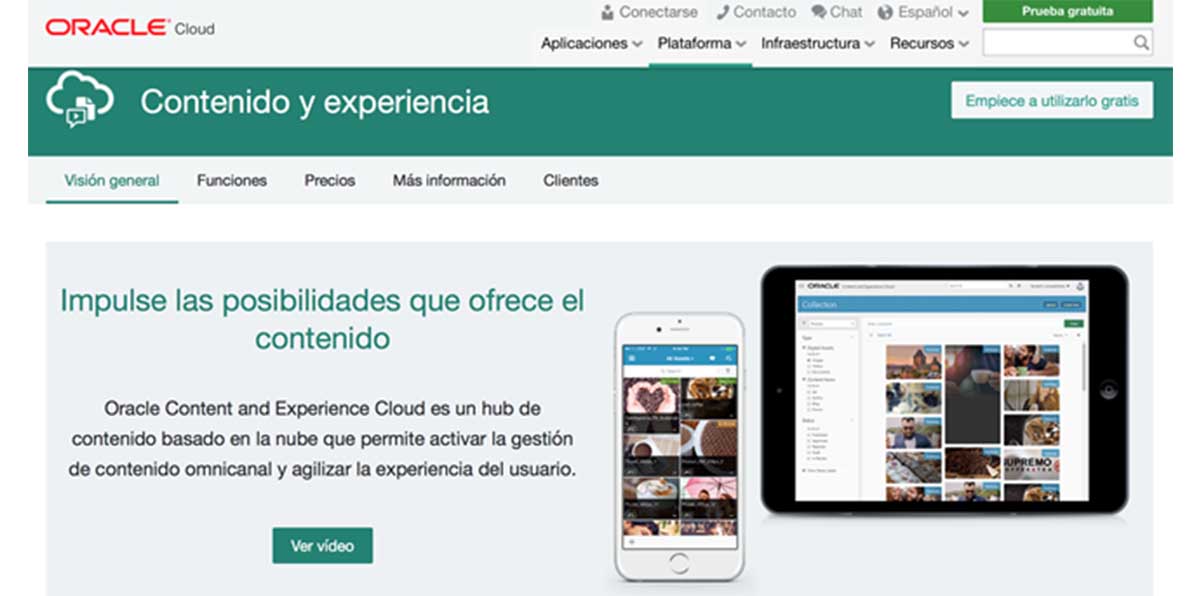Expand the Aplicaciones menu
The image size is (1200, 596).
coord(592,43)
